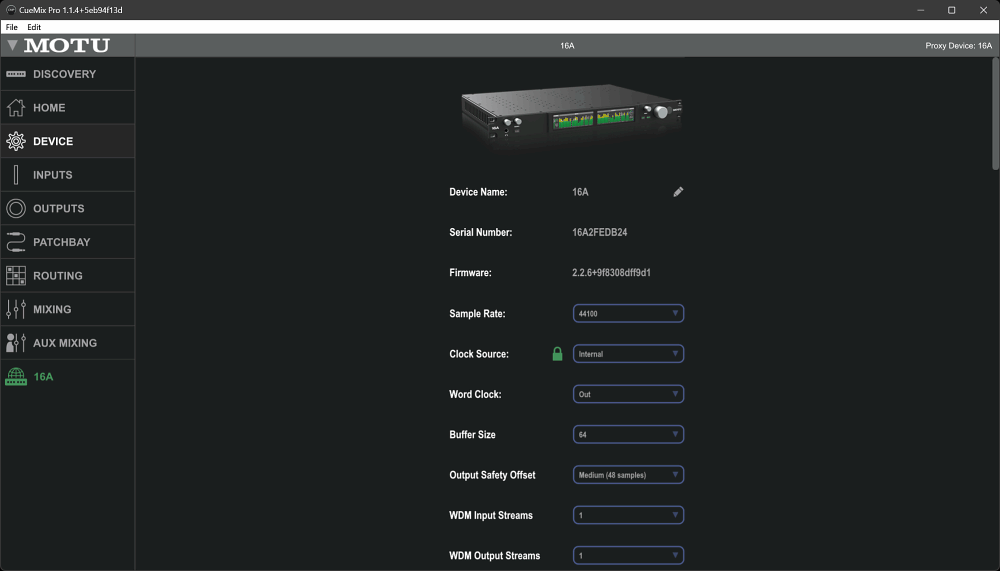
Task: Click the 16A device rack image
Action: (x=571, y=117)
